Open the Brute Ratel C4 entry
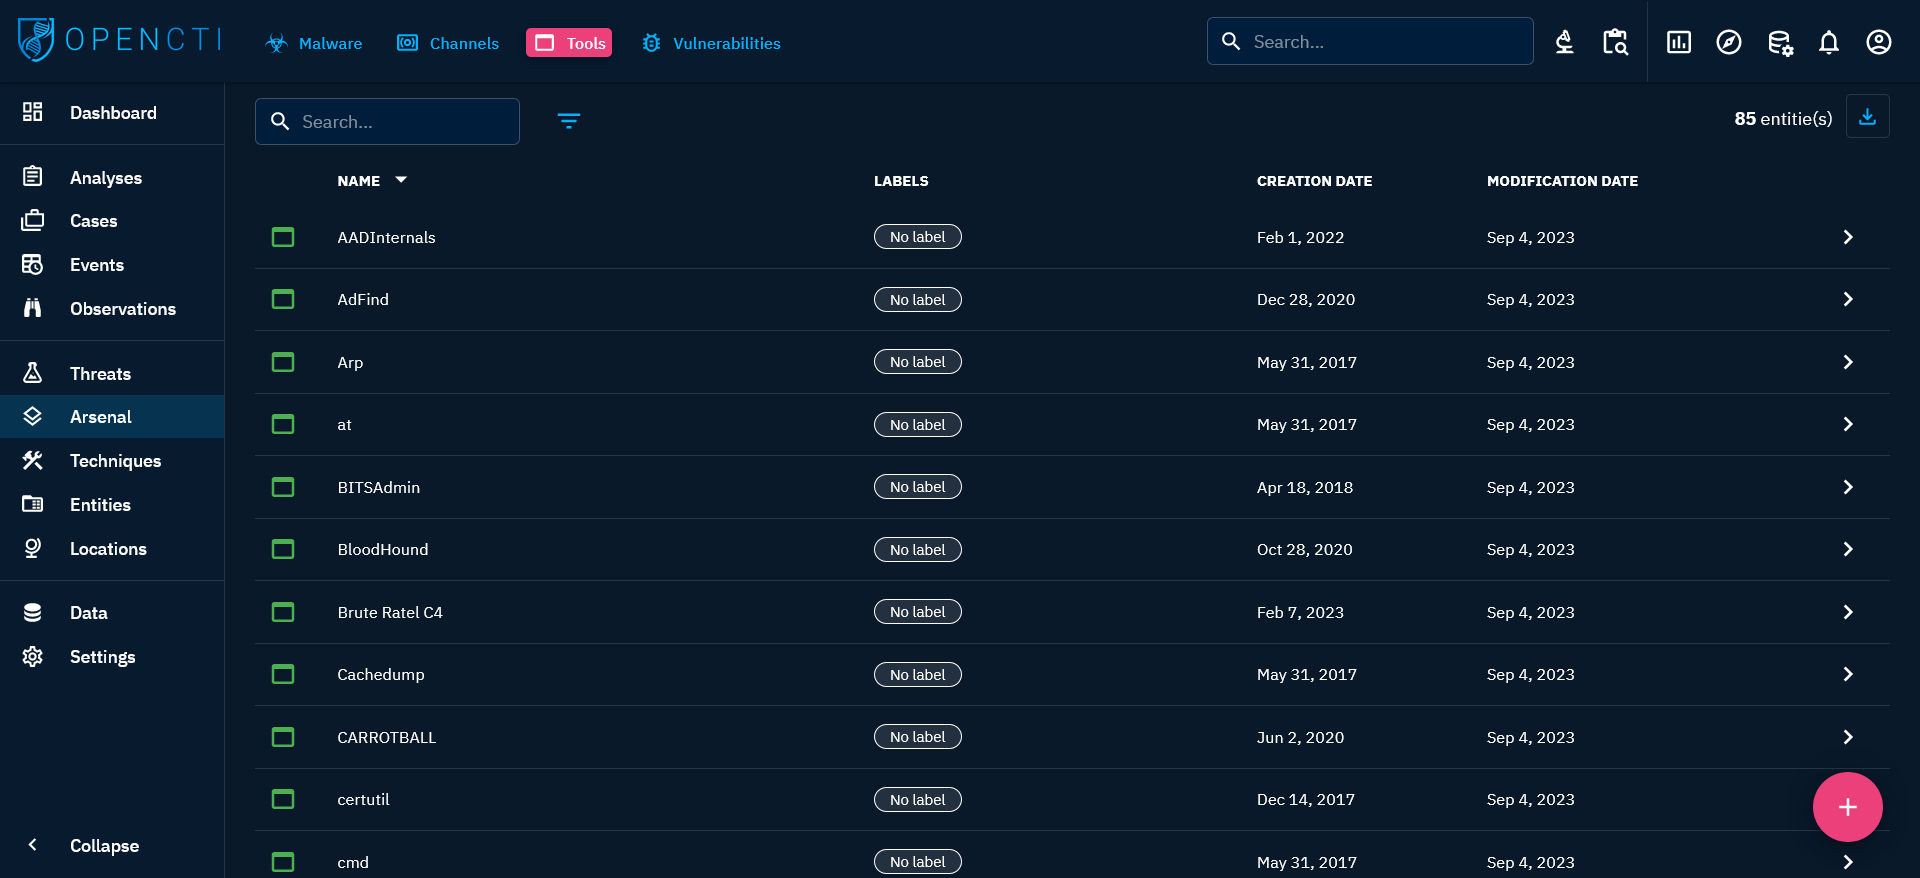Screen dimensions: 1920x878 click(x=390, y=612)
